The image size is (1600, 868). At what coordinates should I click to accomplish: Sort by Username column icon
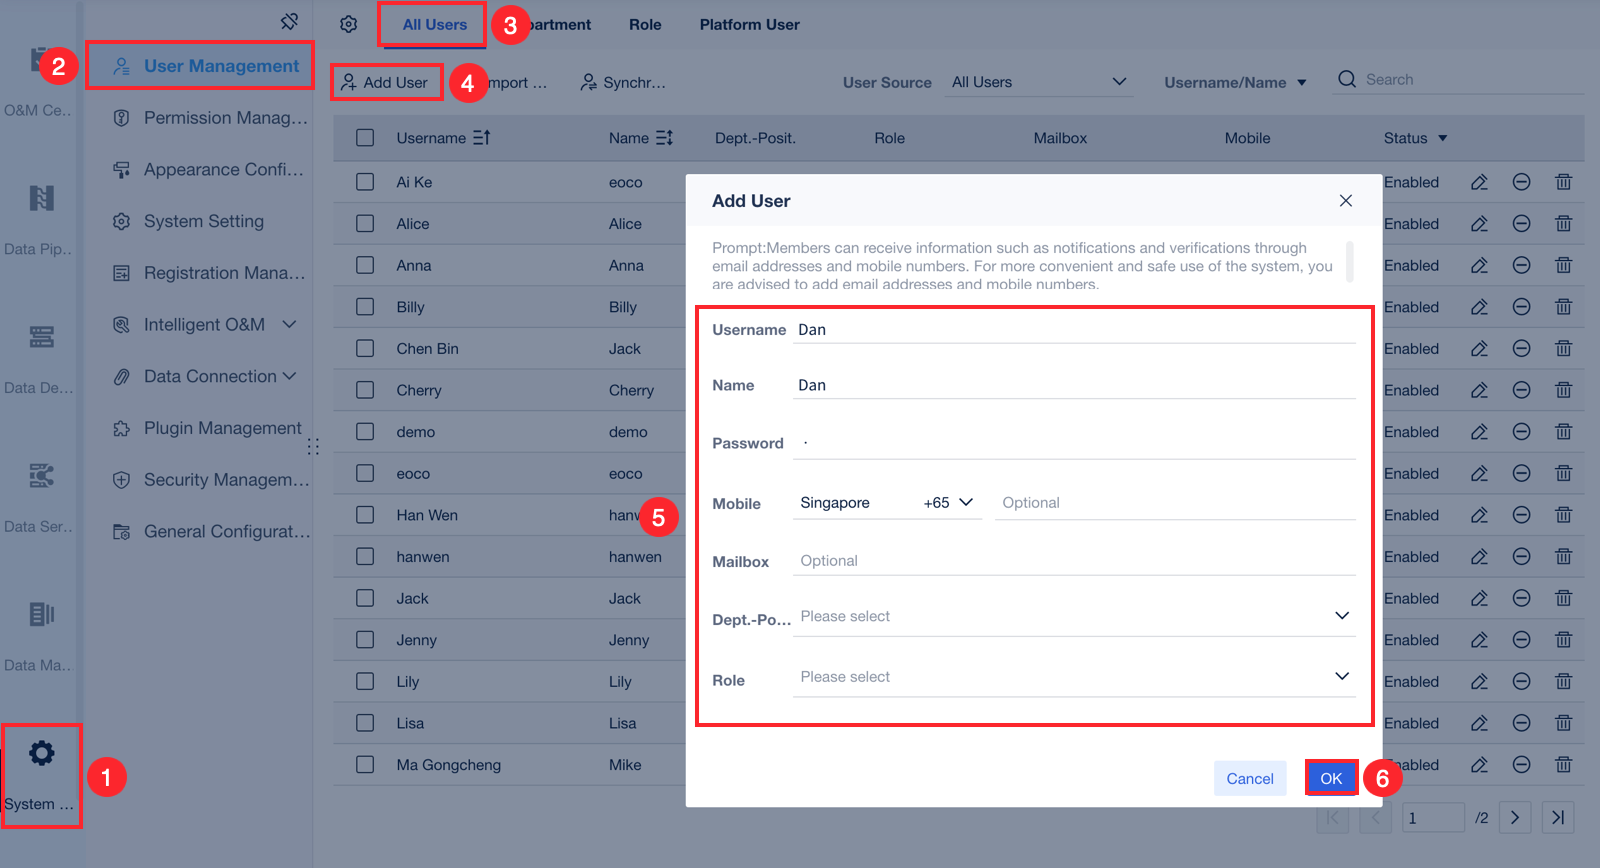click(x=482, y=138)
